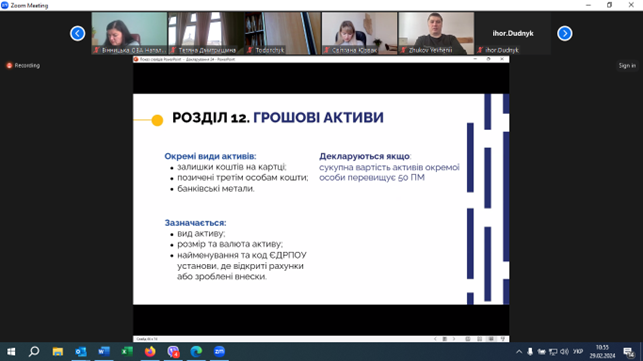Open Viber from the taskbar

[173, 352]
